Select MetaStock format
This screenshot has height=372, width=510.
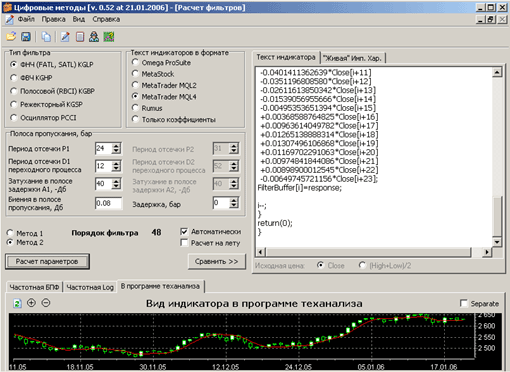153,74
